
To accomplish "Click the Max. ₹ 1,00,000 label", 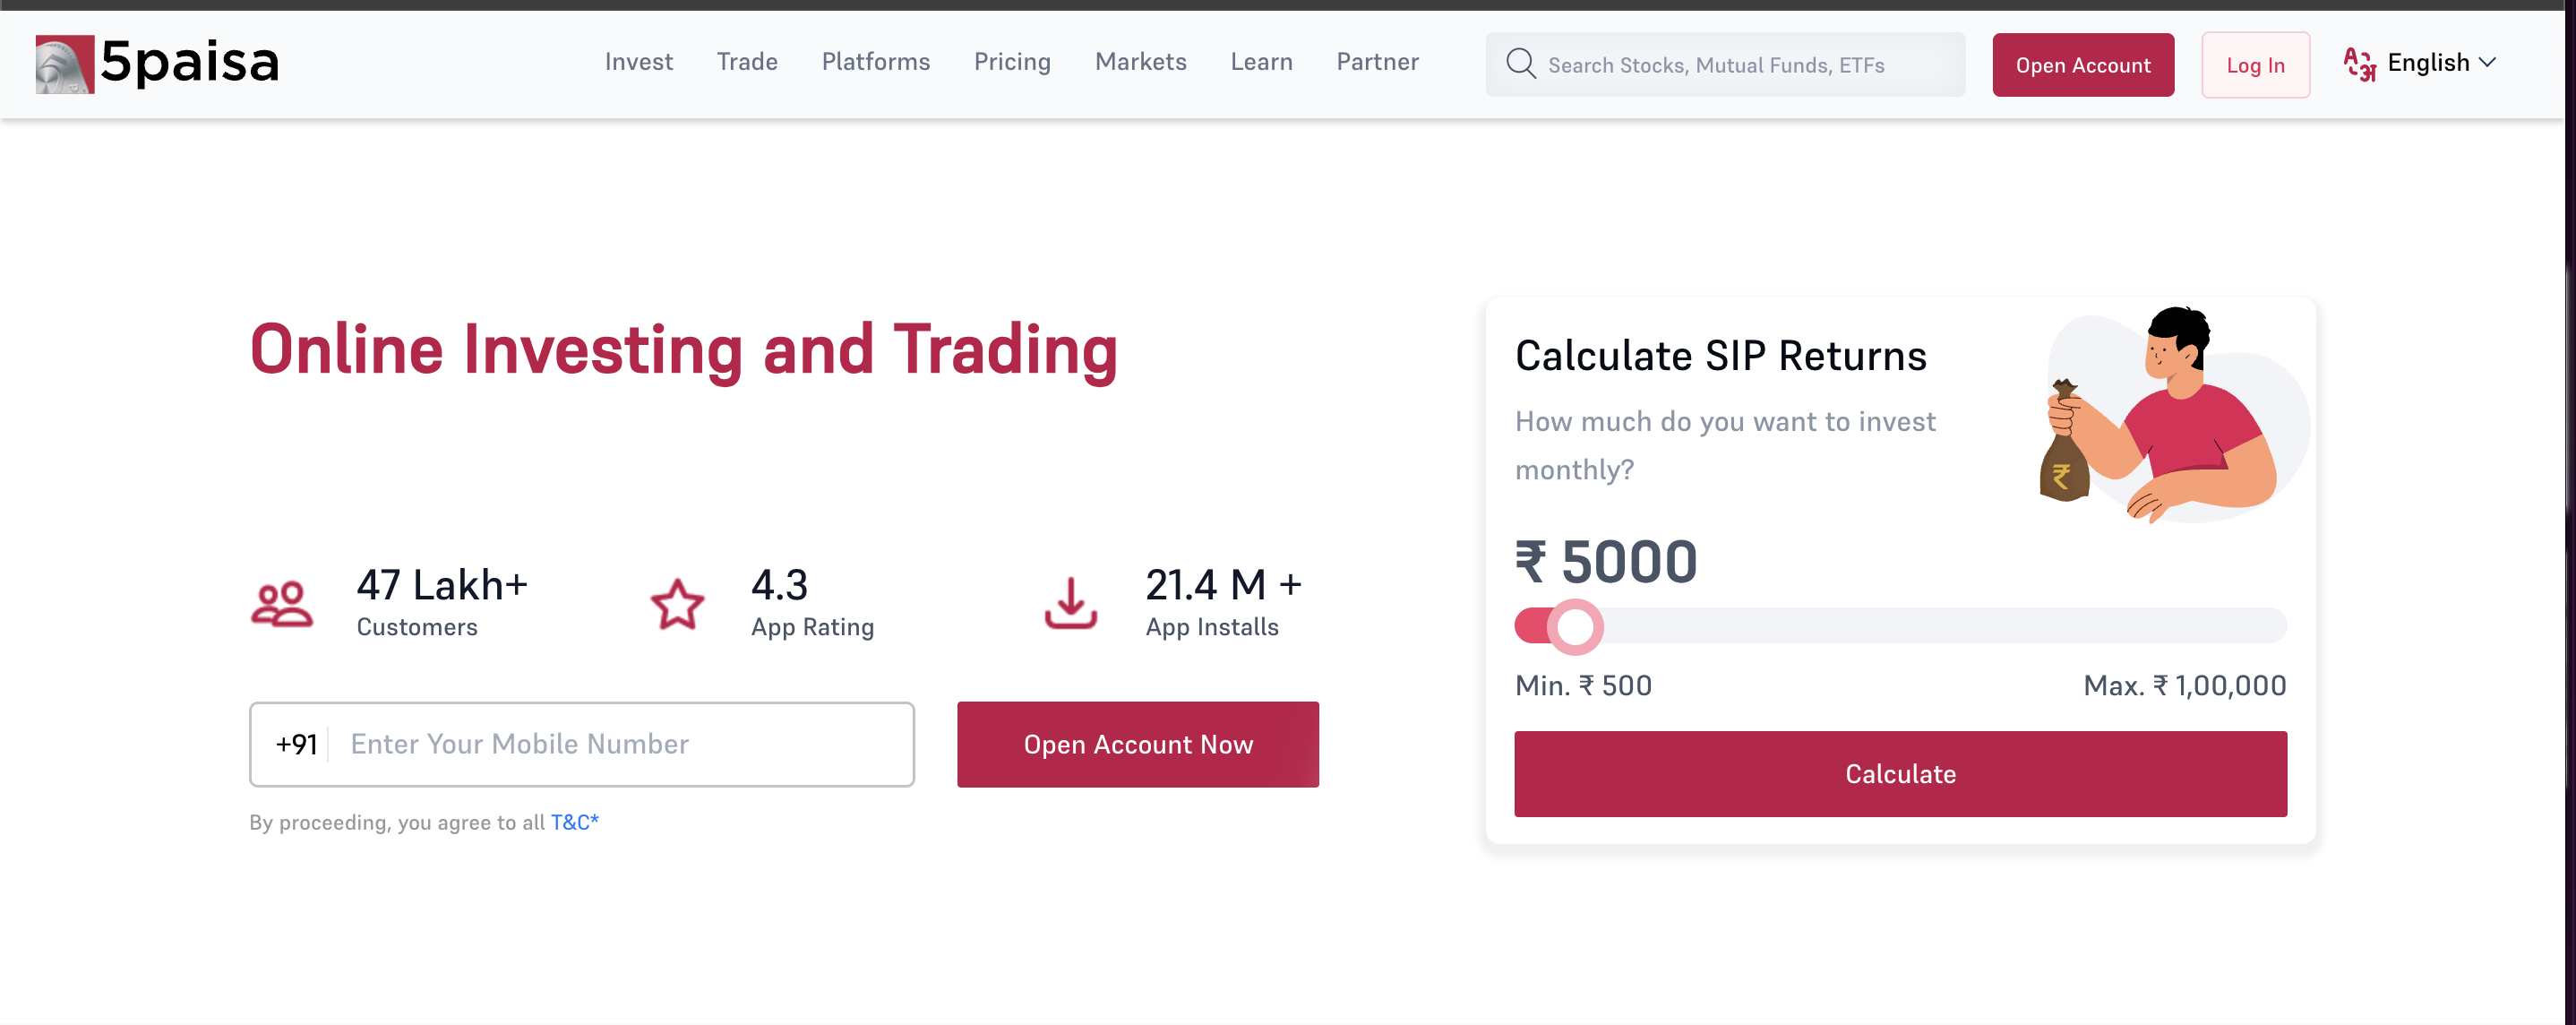I will click(x=2184, y=686).
